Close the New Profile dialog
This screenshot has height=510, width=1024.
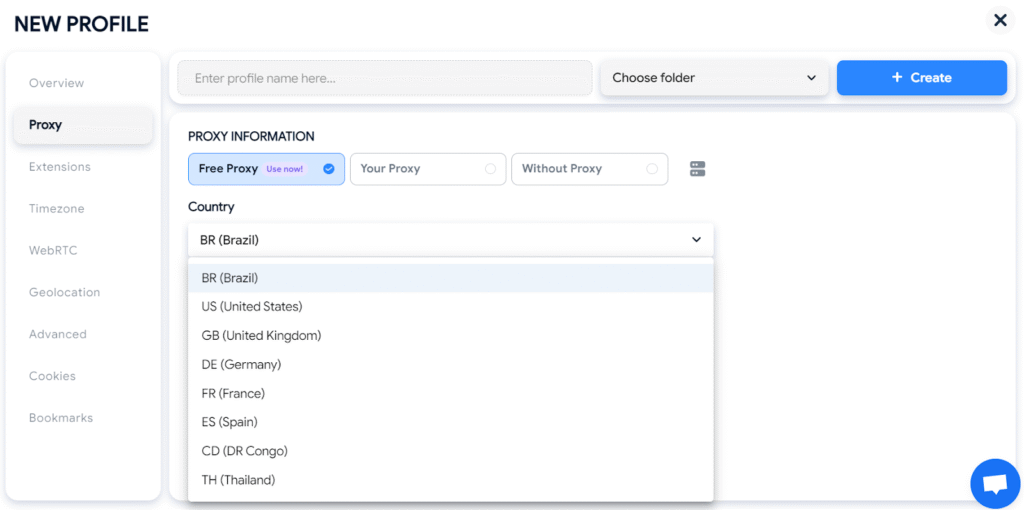1000,21
